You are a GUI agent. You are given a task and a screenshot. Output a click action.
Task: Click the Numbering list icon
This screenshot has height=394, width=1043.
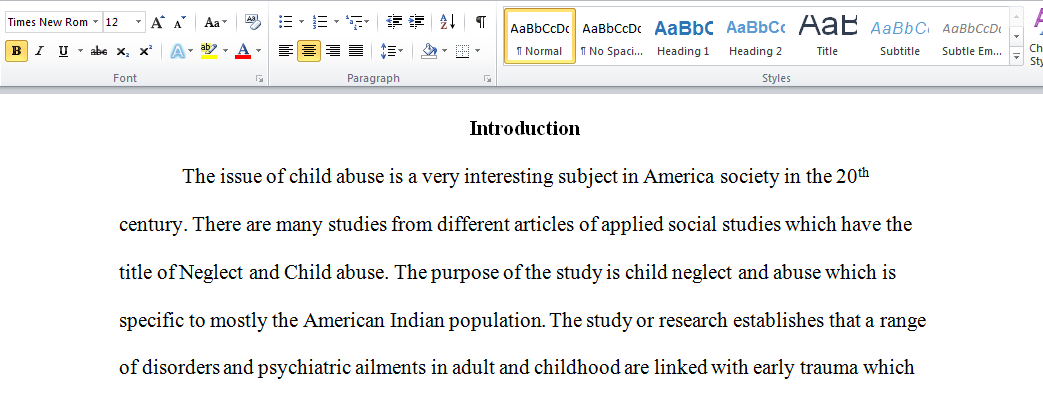coord(320,23)
